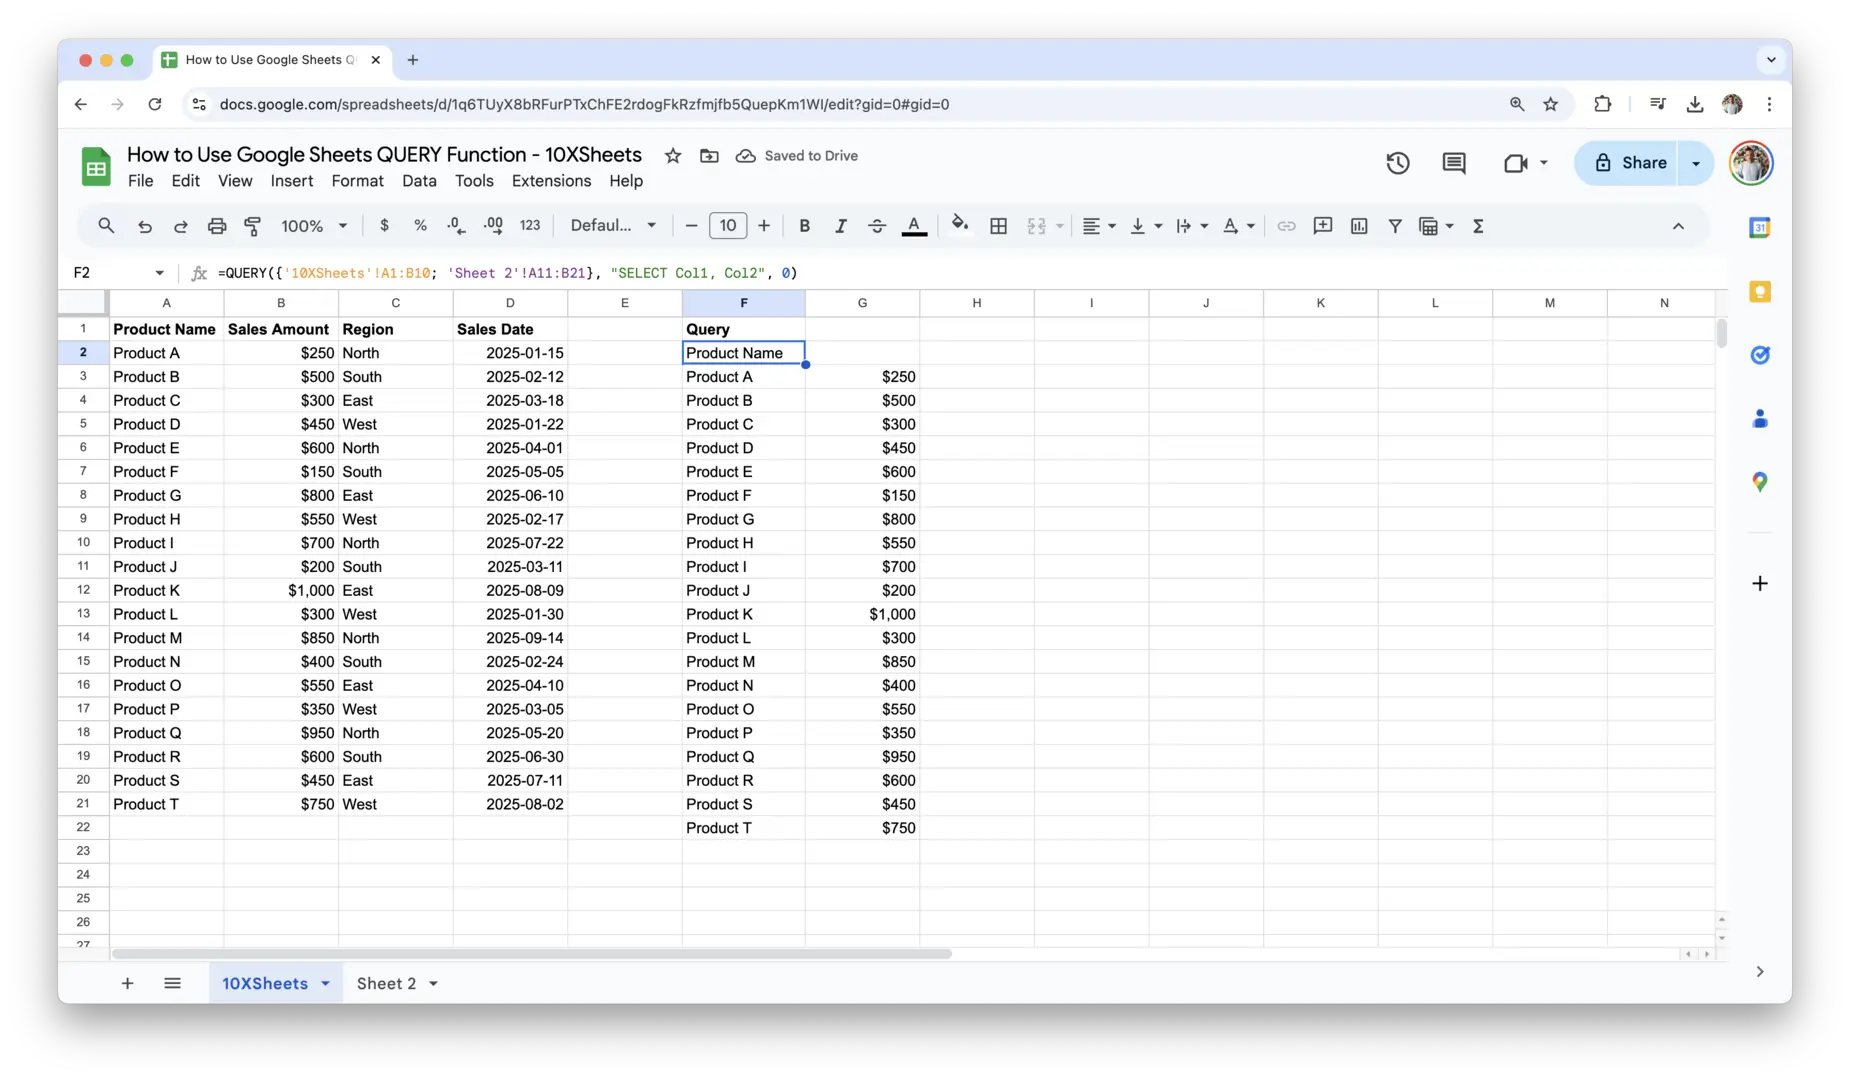1850x1080 pixels.
Task: Open vertical align dropdown
Action: point(1146,226)
